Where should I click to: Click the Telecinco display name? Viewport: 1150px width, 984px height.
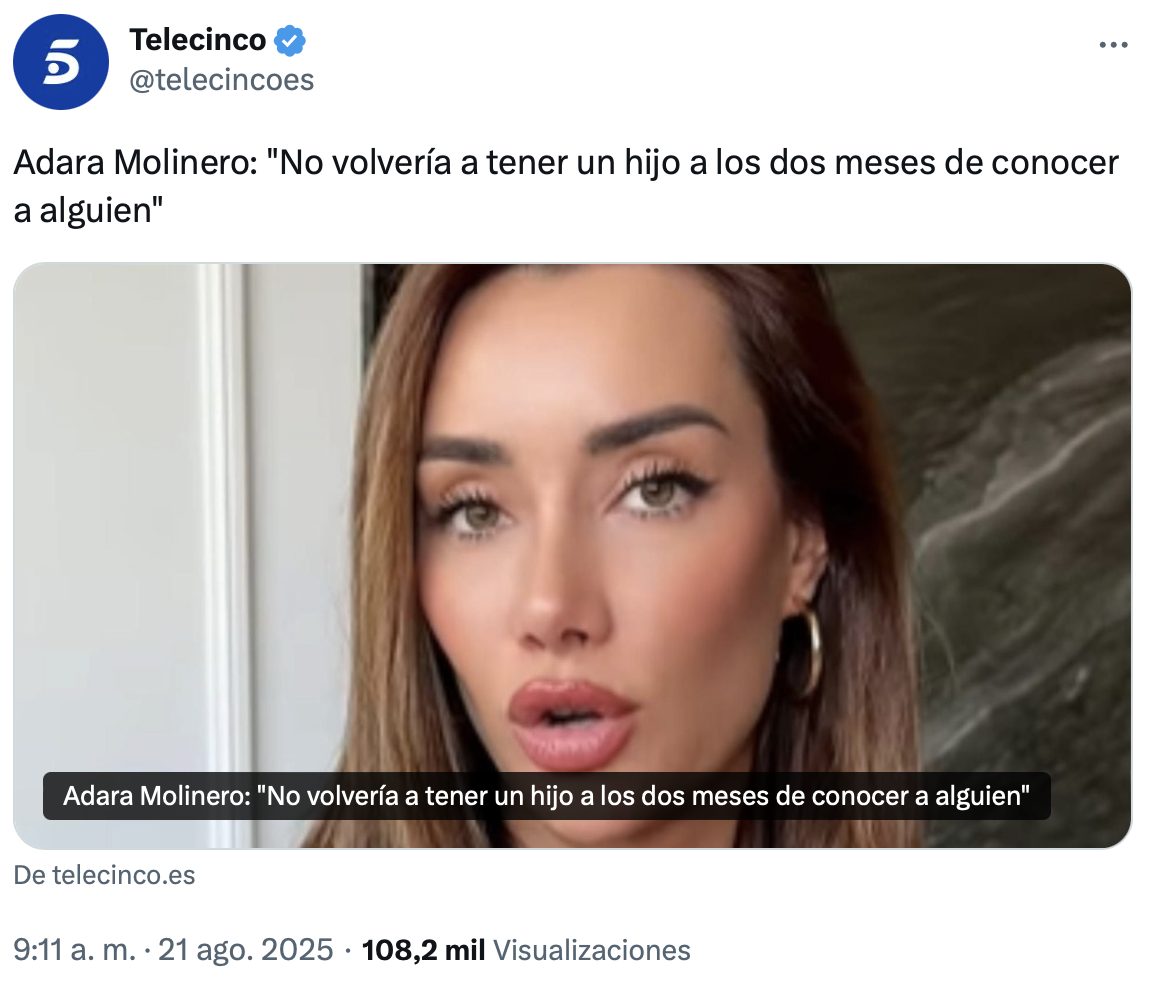[197, 40]
